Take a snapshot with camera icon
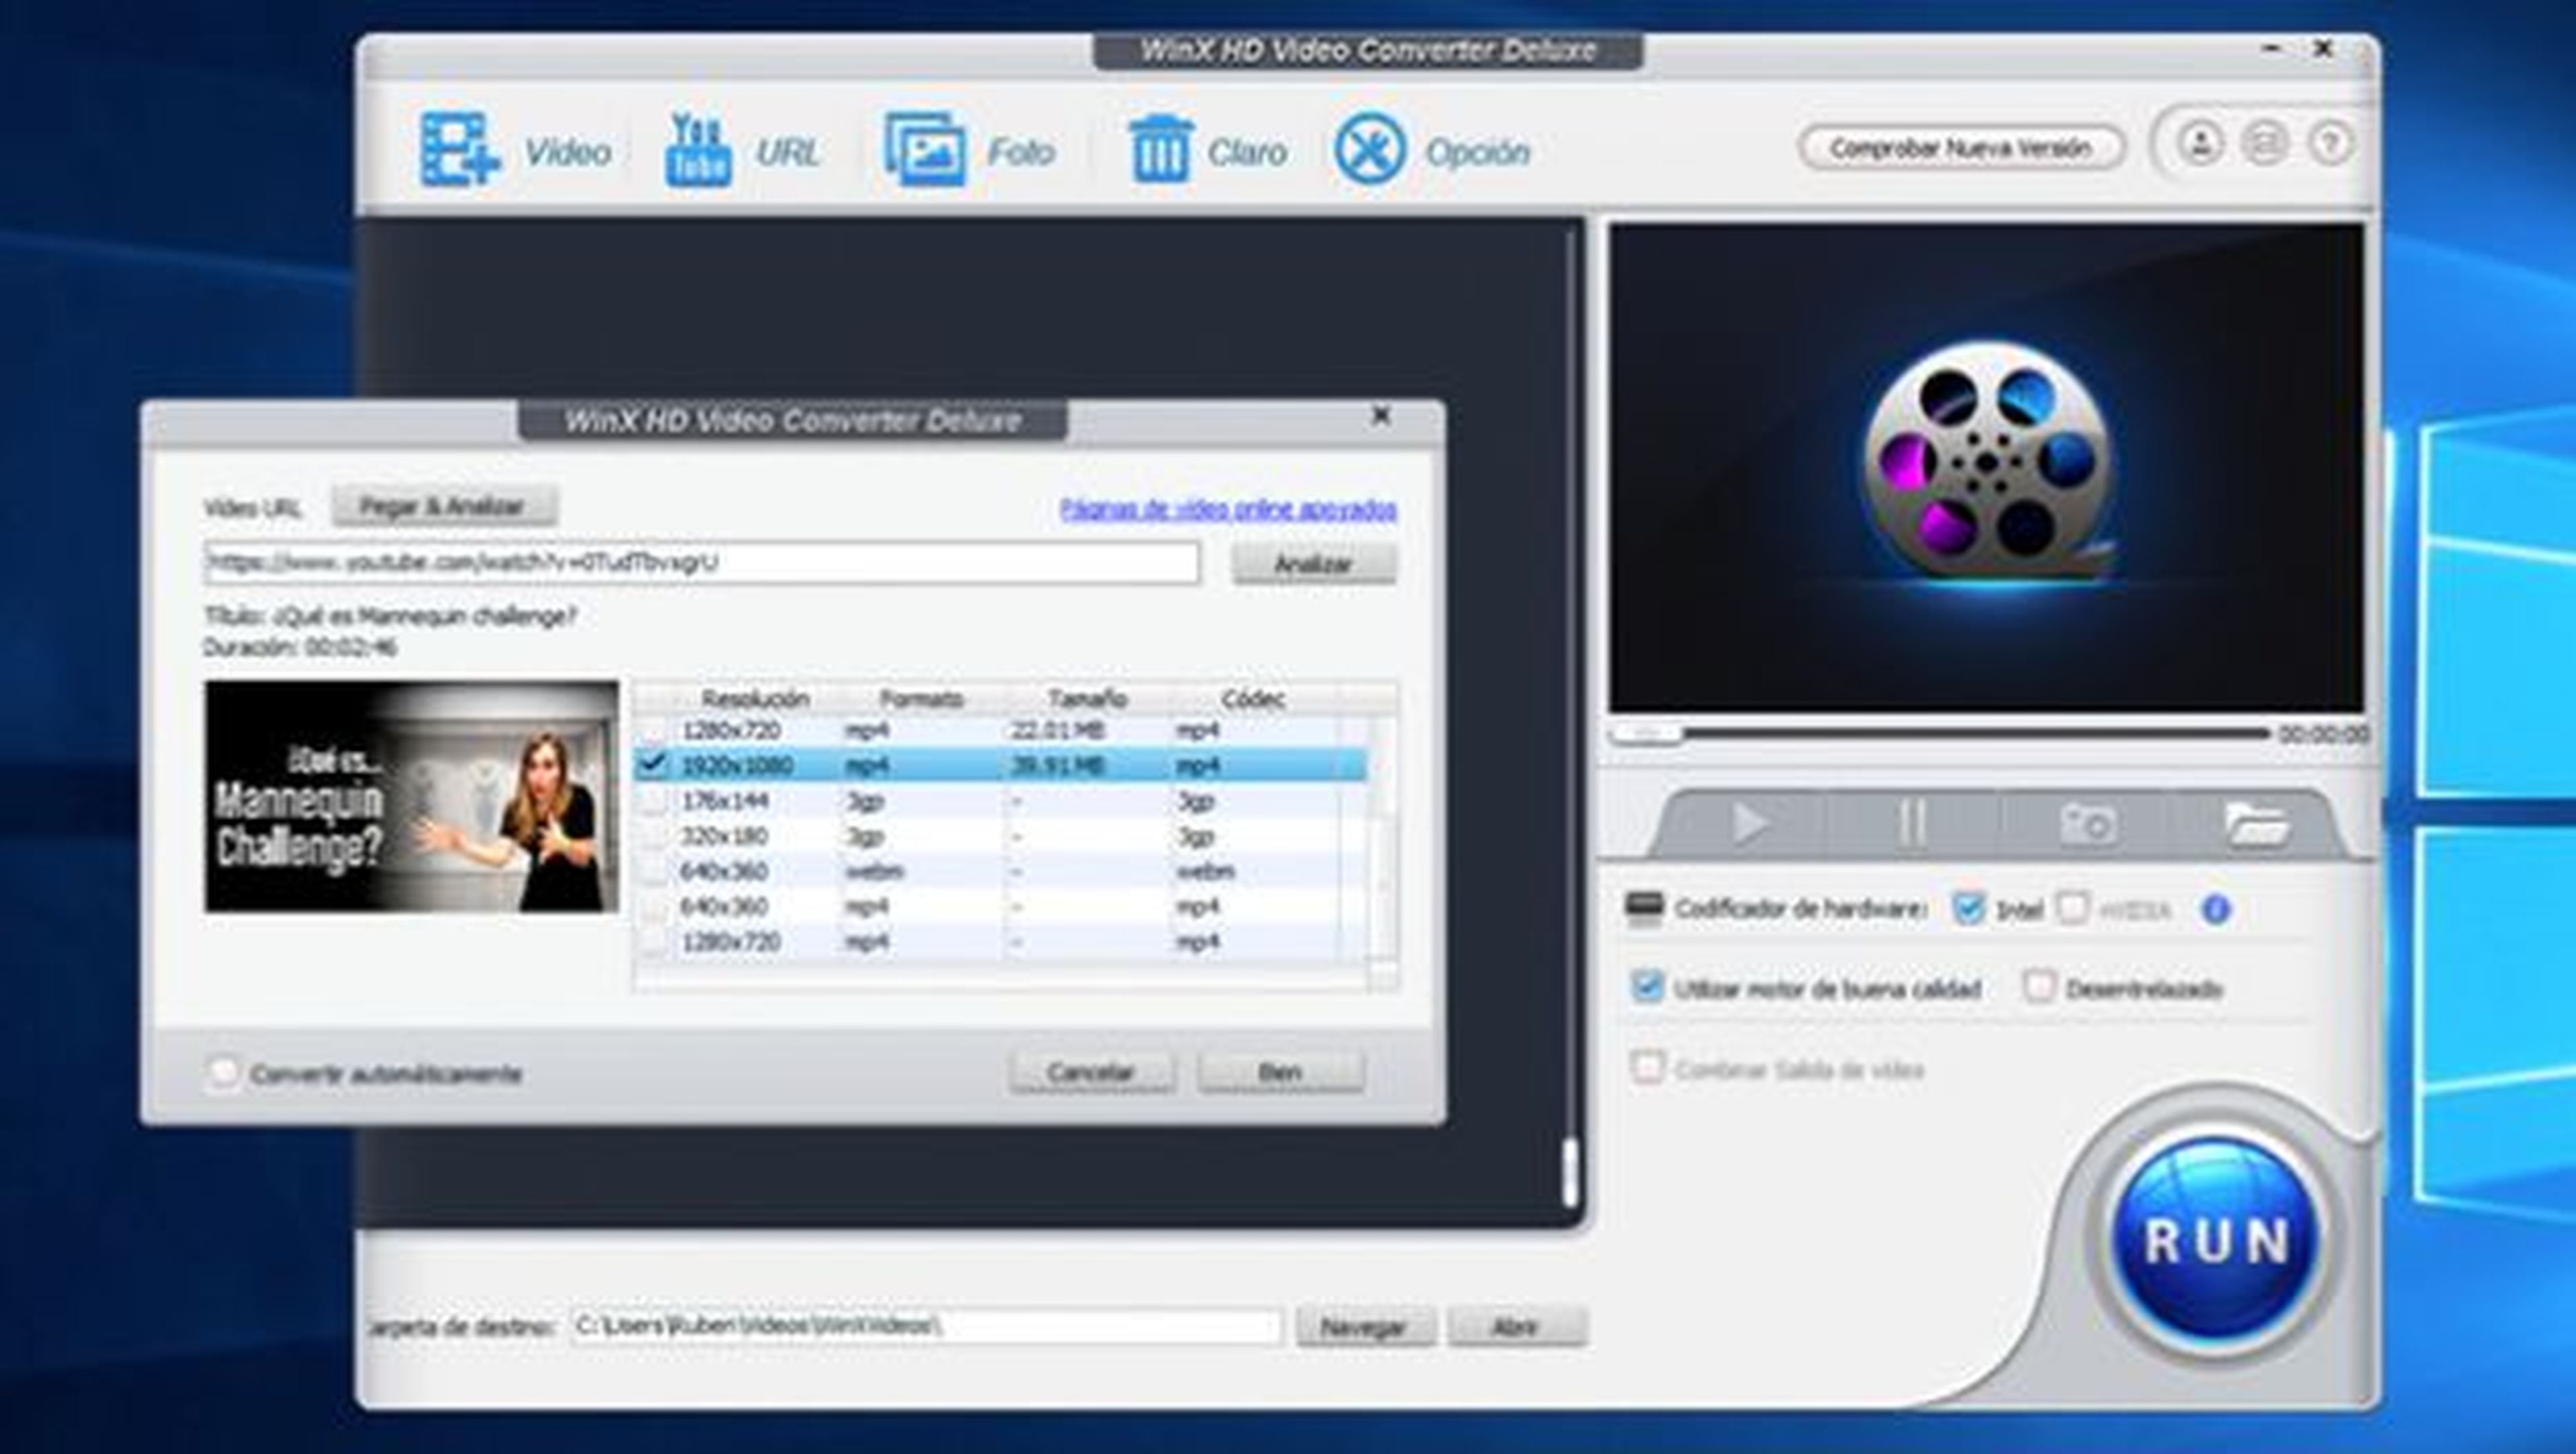Image resolution: width=2576 pixels, height=1454 pixels. click(2088, 824)
